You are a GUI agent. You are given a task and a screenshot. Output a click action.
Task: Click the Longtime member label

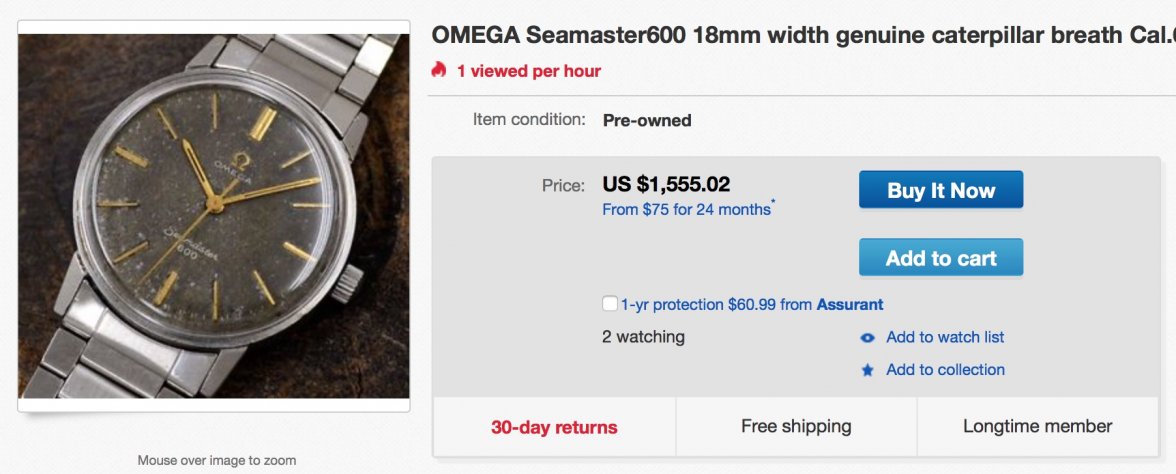coord(1037,426)
